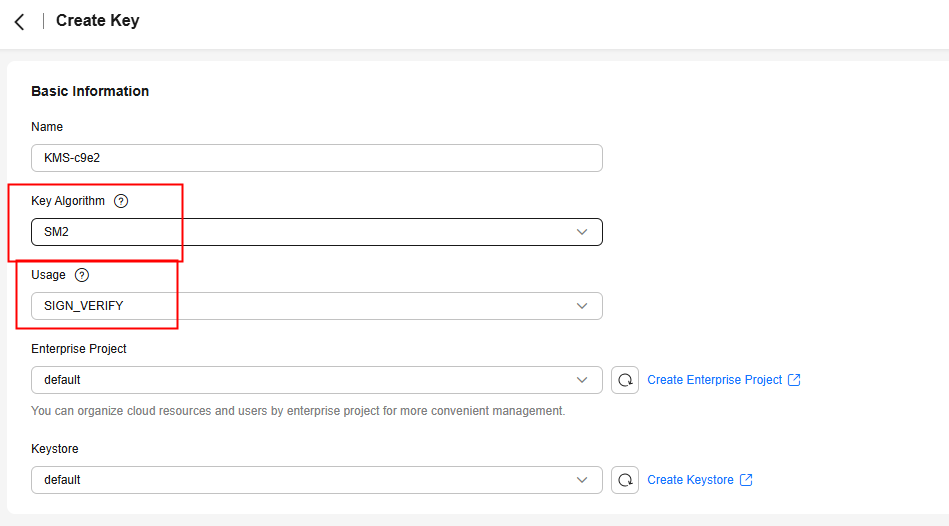
Task: Open the Usage help question mark icon
Action: point(82,275)
